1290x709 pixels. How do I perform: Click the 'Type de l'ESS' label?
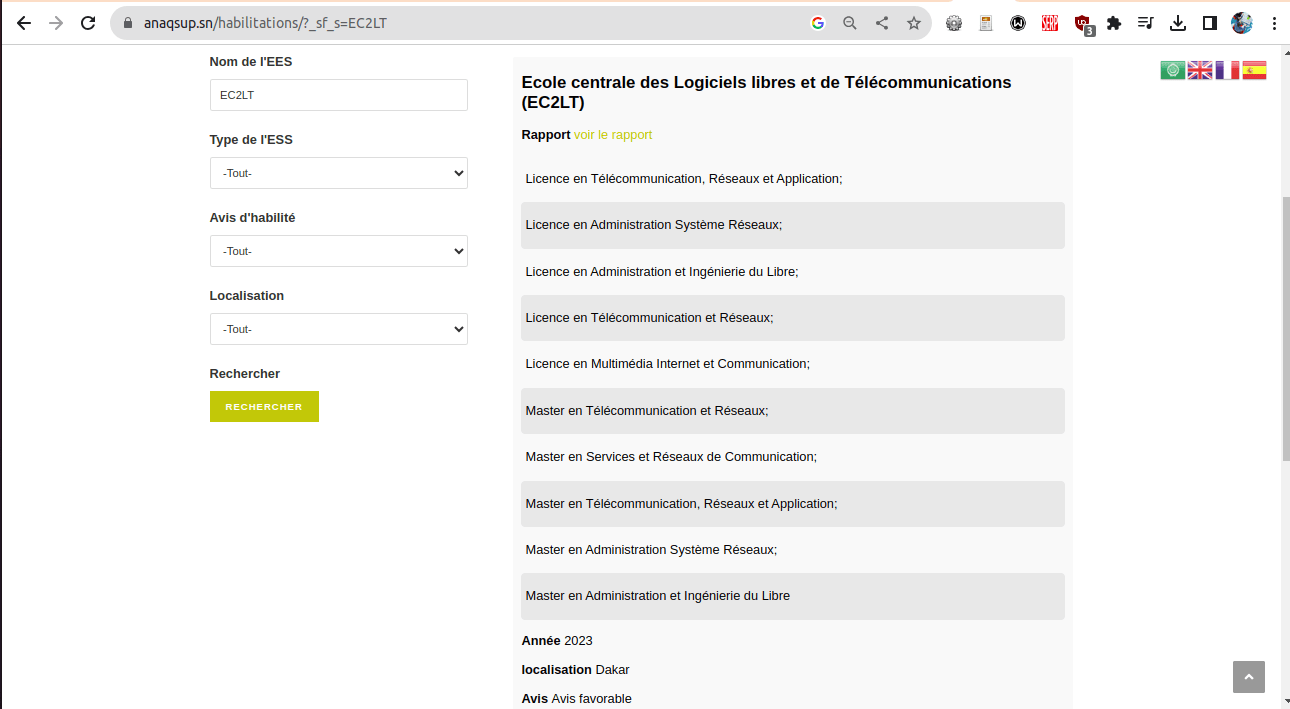[x=251, y=140]
